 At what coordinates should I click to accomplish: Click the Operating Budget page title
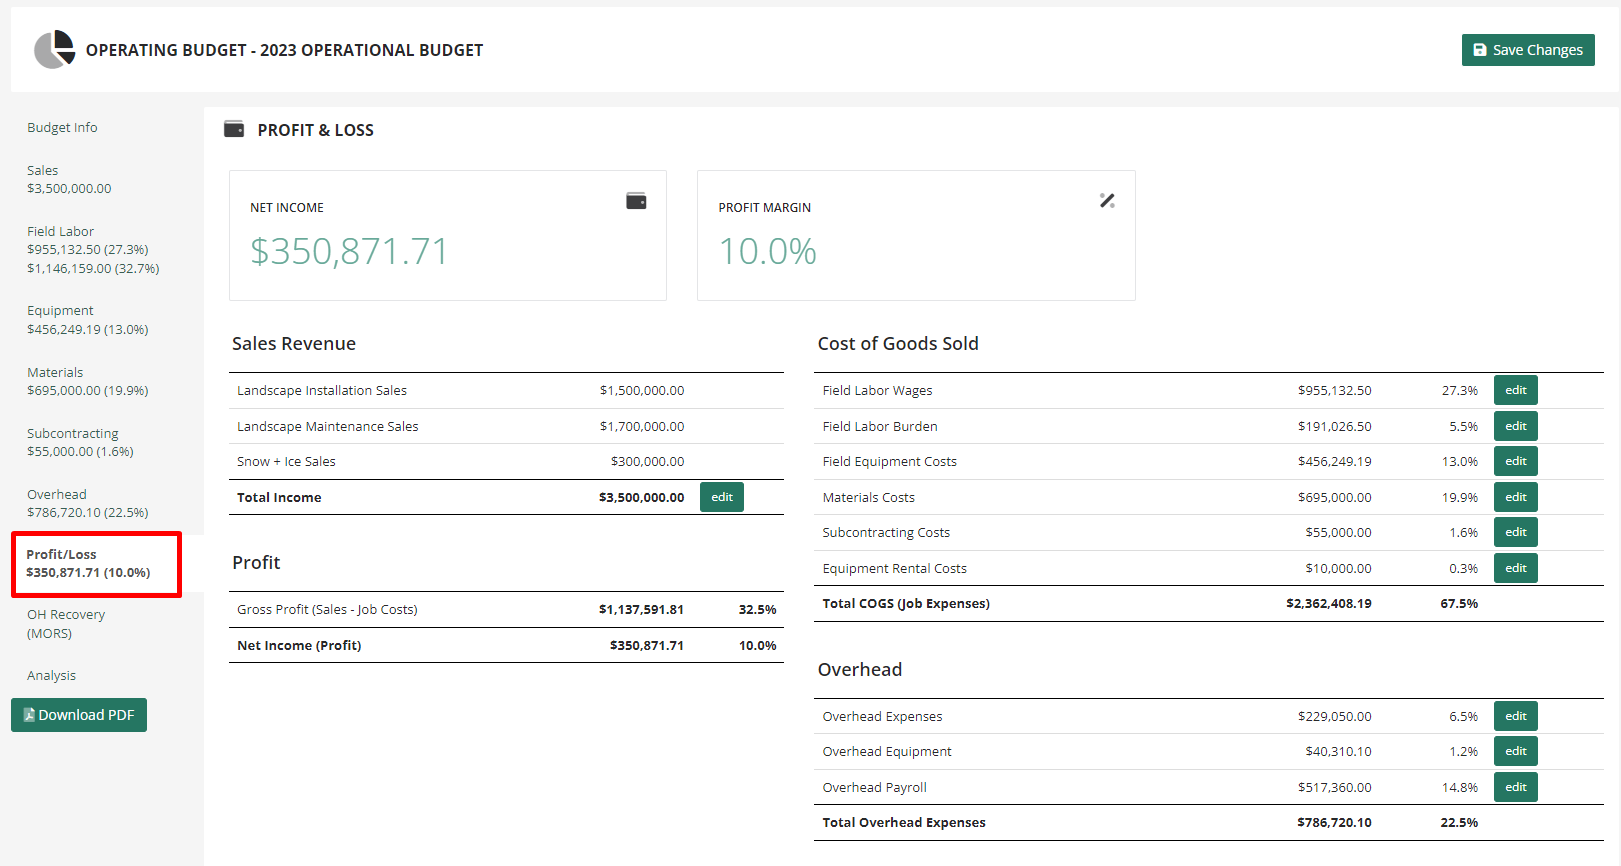284,50
